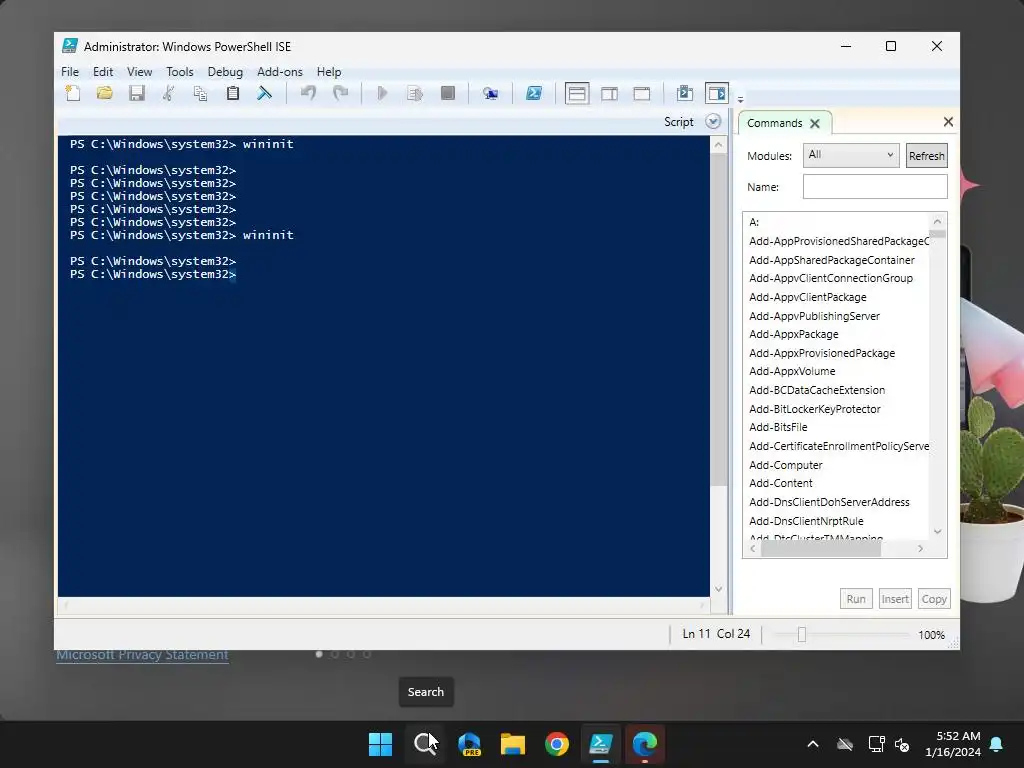The width and height of the screenshot is (1024, 768).
Task: Open the Add-ons menu
Action: tap(280, 72)
